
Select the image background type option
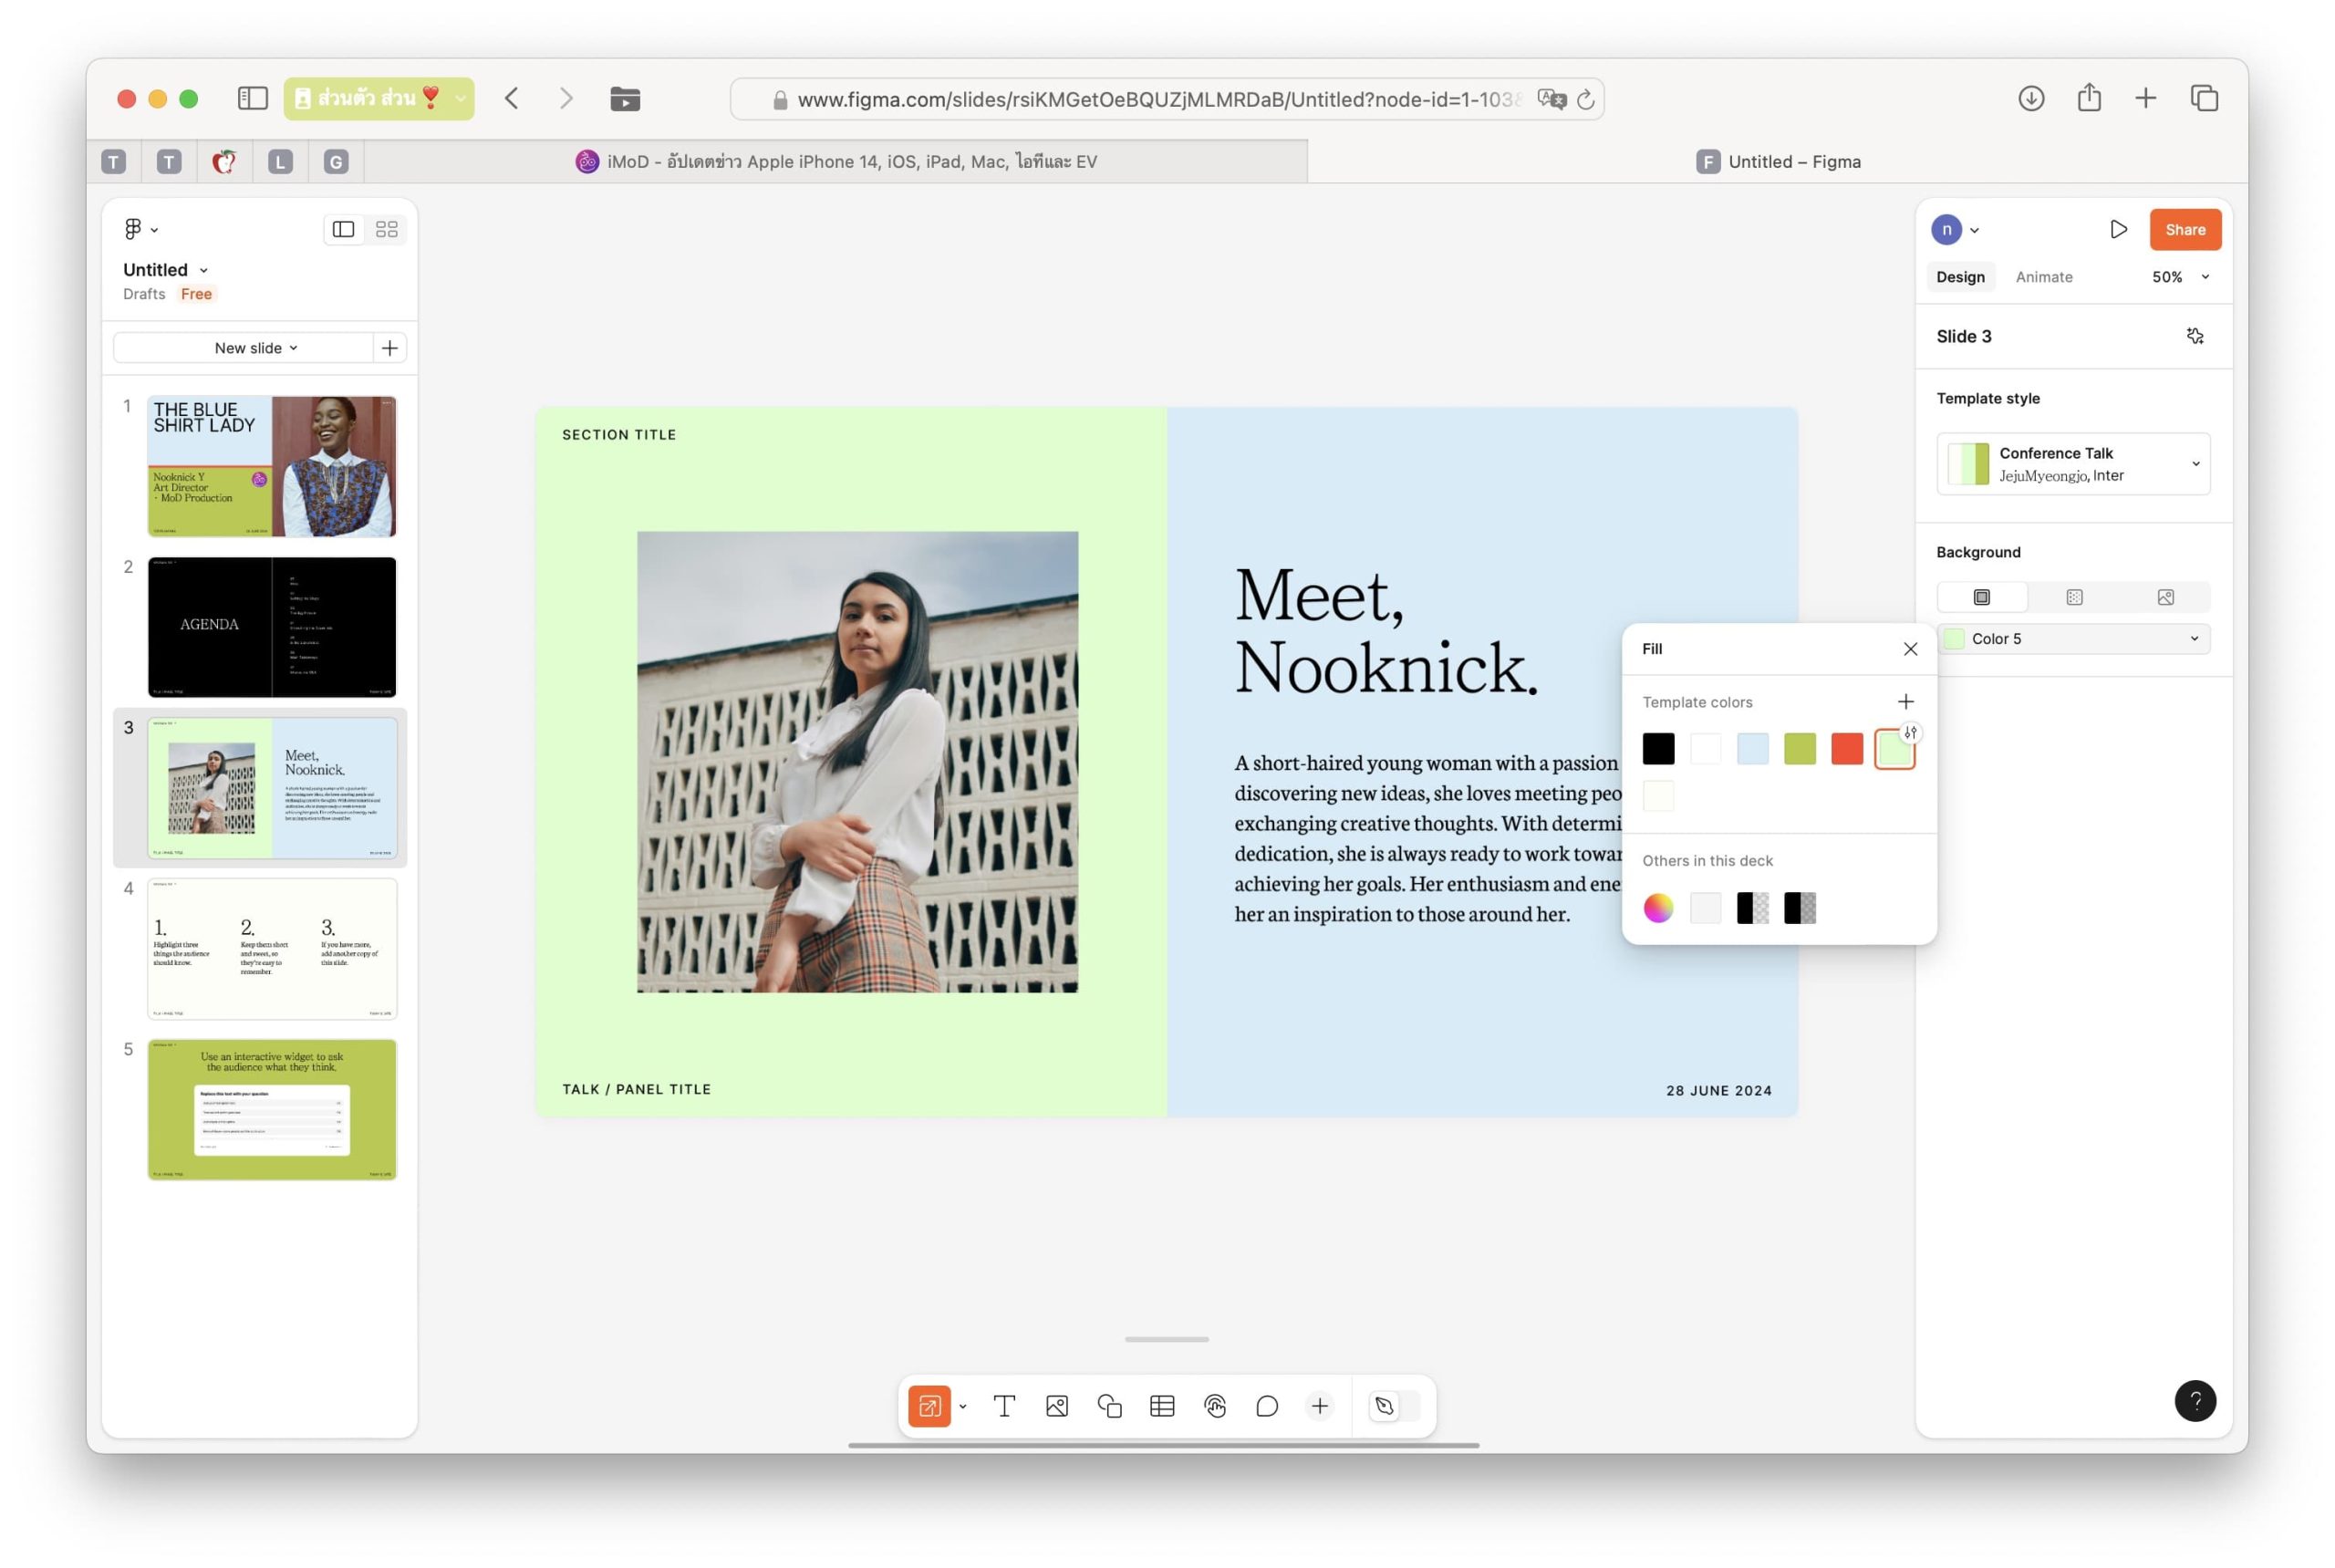[x=2165, y=597]
